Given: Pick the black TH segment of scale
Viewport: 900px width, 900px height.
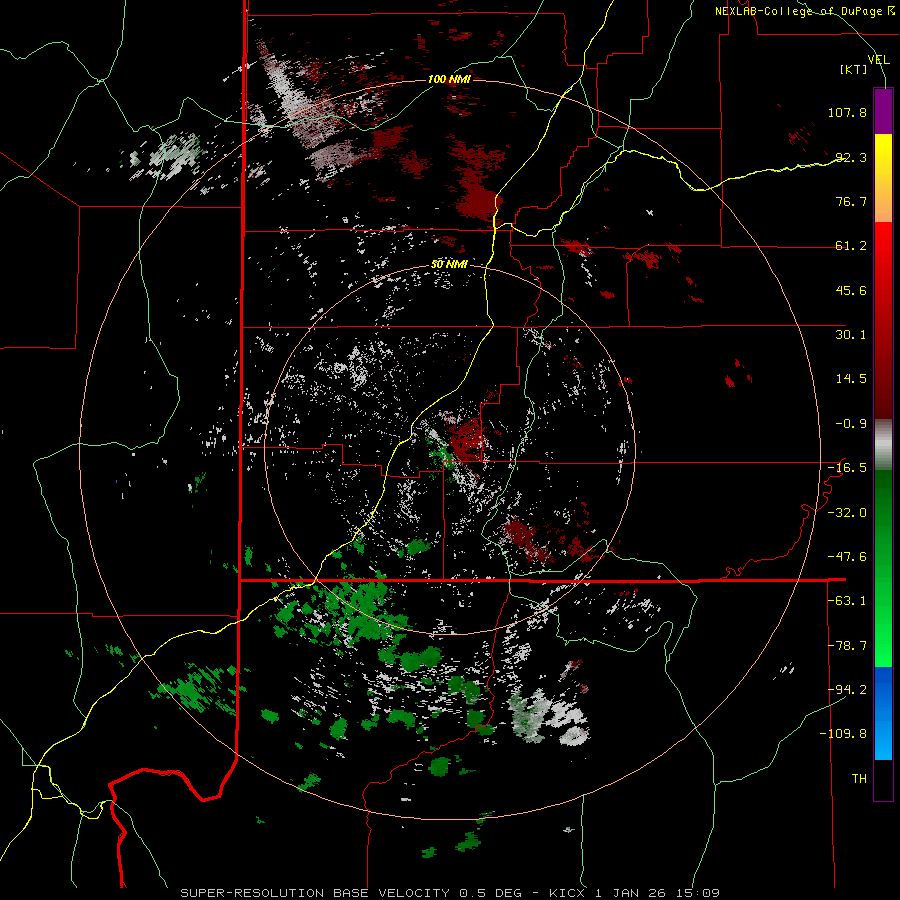Looking at the screenshot, I should pos(883,780).
